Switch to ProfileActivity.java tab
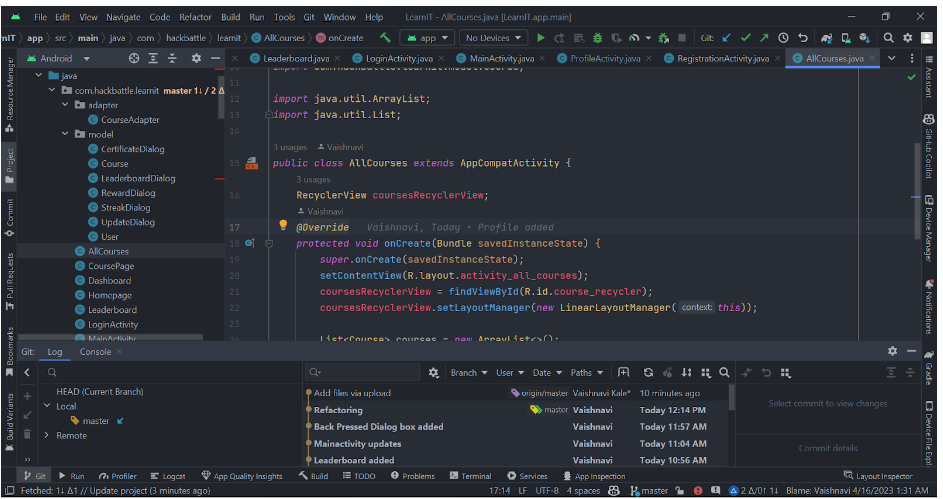943x499 pixels. 604,58
